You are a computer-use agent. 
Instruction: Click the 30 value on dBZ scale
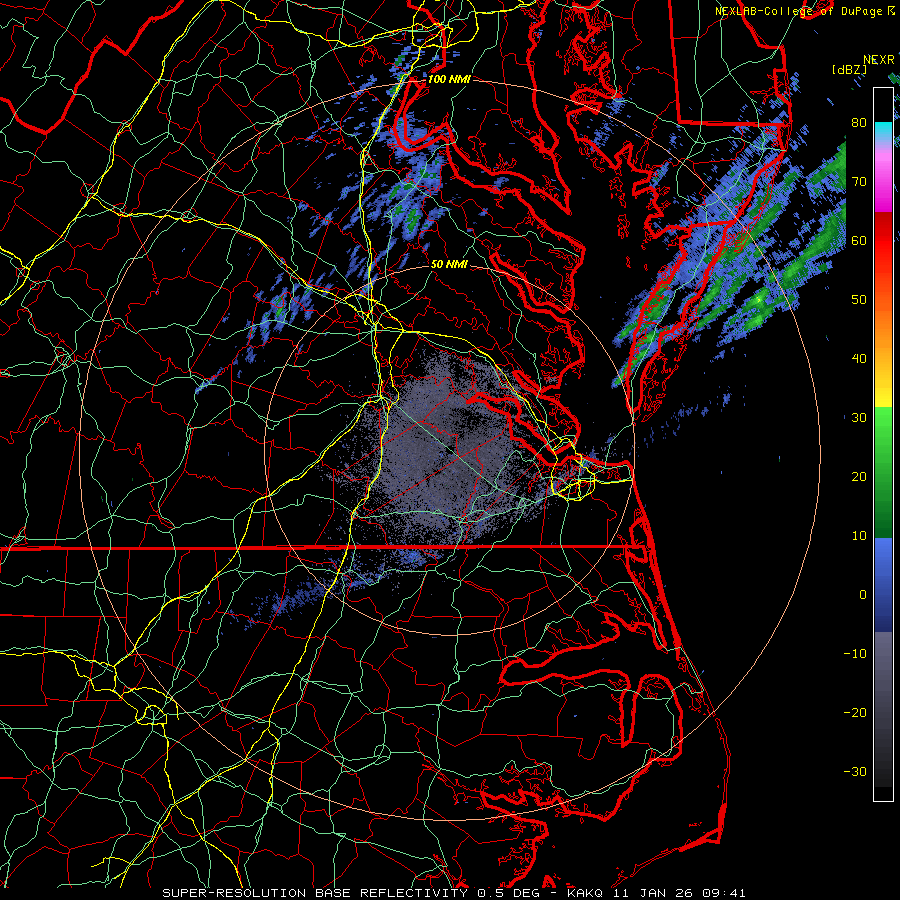click(859, 418)
